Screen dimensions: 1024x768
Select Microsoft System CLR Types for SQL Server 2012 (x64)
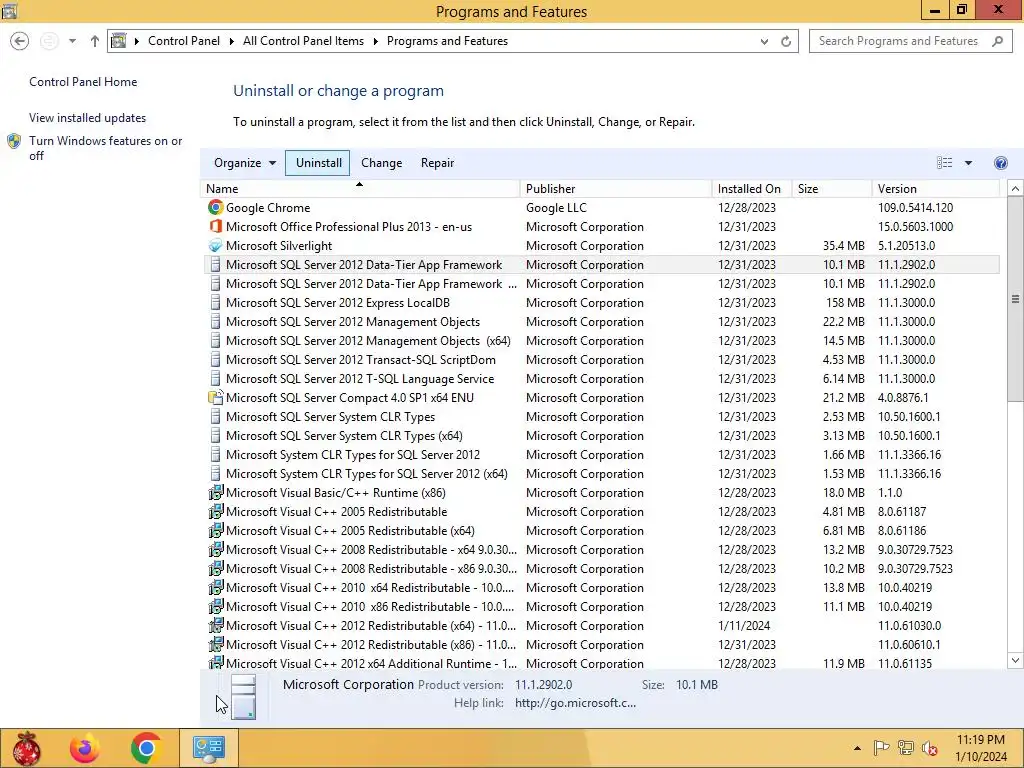[x=601, y=473]
